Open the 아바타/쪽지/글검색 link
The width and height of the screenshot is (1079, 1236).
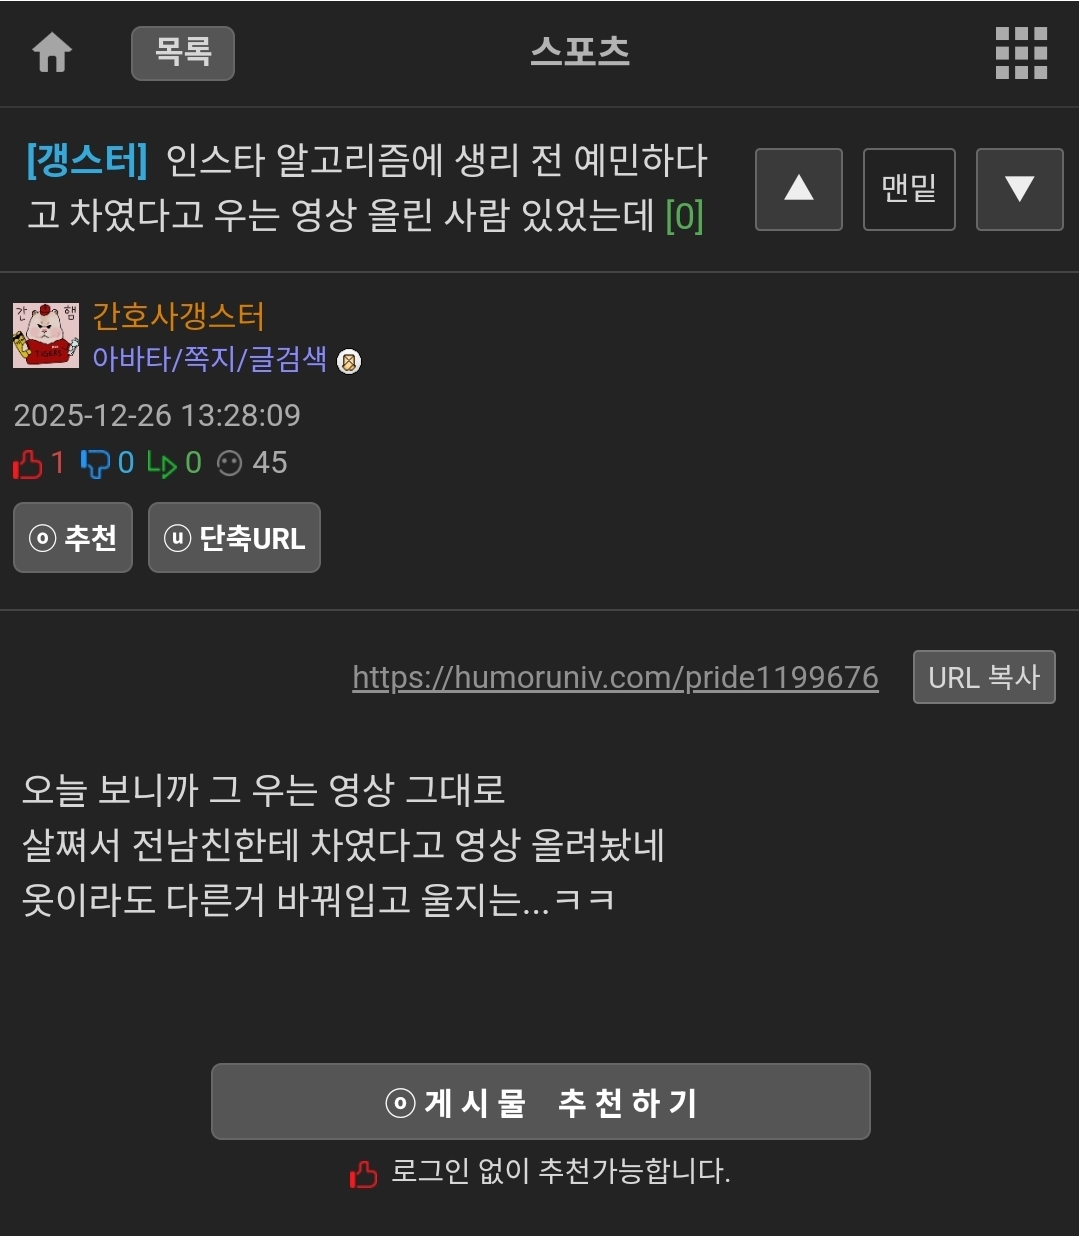point(209,359)
